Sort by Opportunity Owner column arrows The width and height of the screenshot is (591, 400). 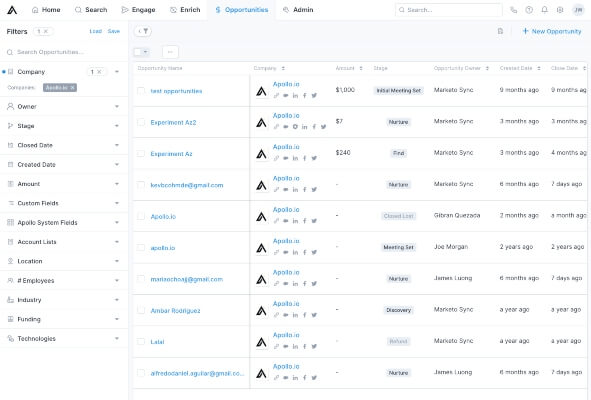click(487, 68)
